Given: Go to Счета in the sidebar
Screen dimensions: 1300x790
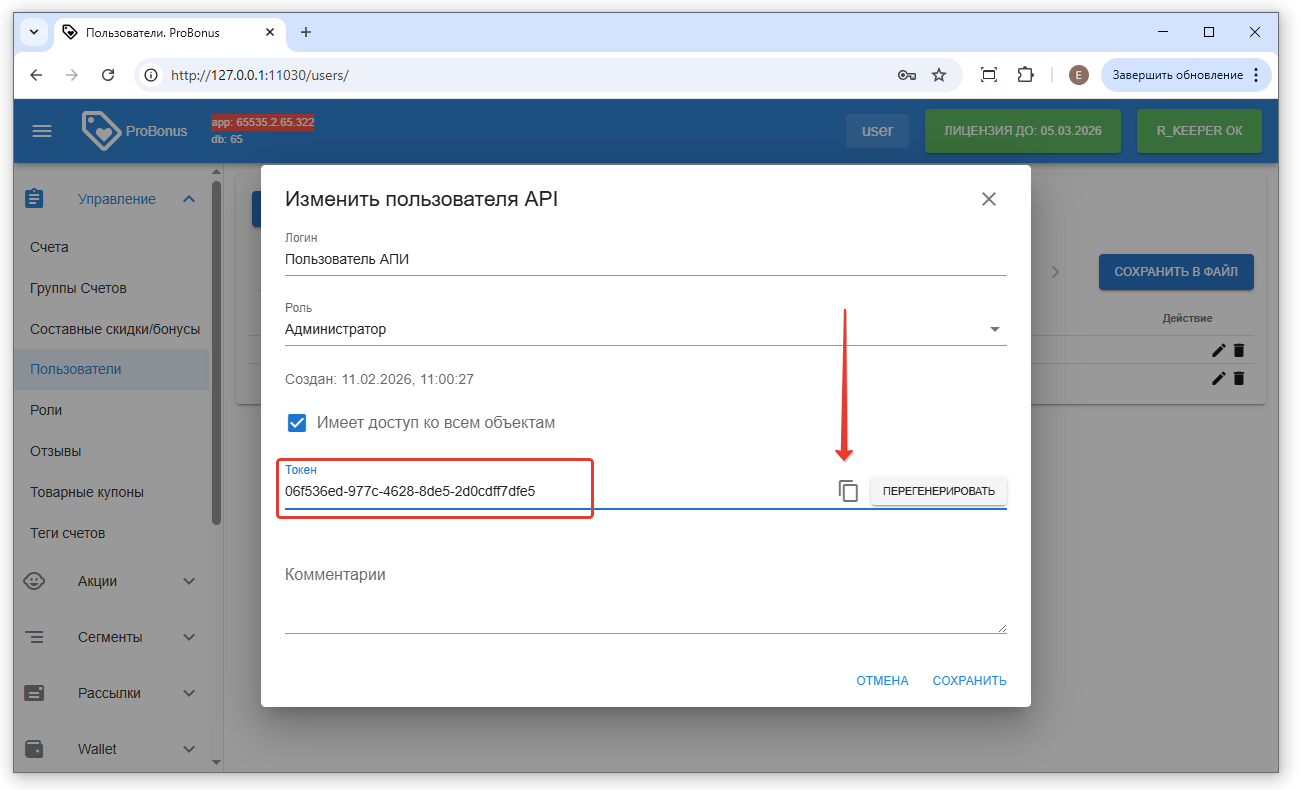Looking at the screenshot, I should coord(49,247).
